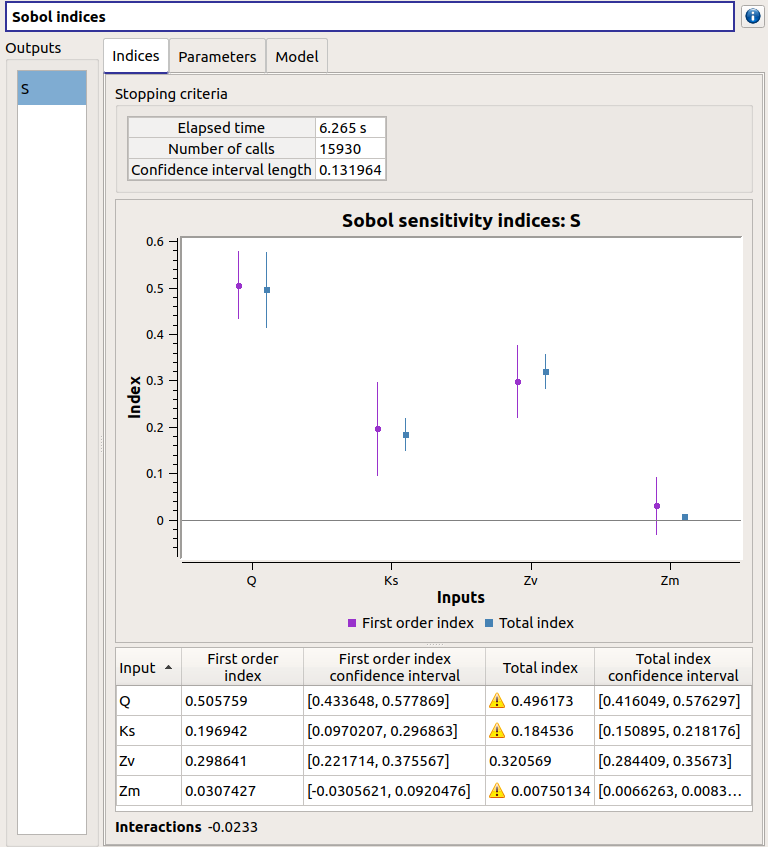This screenshot has height=847, width=768.
Task: Select the Zv row input cell
Action: [x=147, y=761]
